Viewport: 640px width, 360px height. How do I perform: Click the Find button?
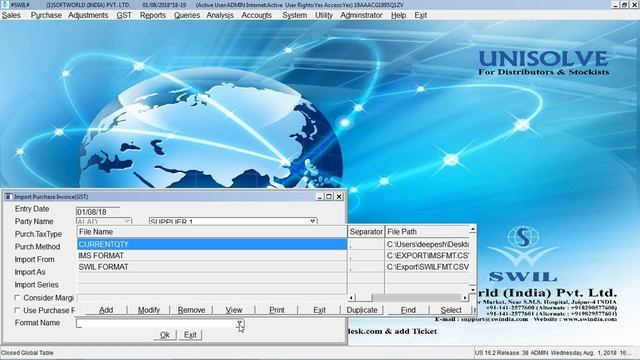click(x=408, y=310)
